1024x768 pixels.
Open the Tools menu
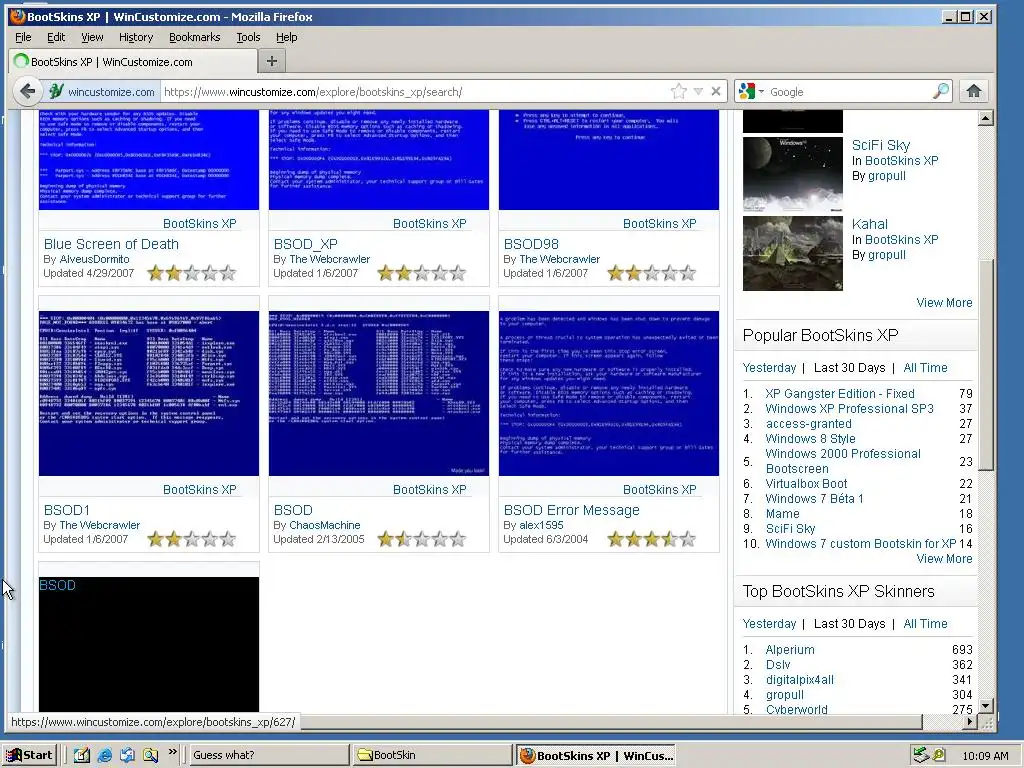coord(248,37)
